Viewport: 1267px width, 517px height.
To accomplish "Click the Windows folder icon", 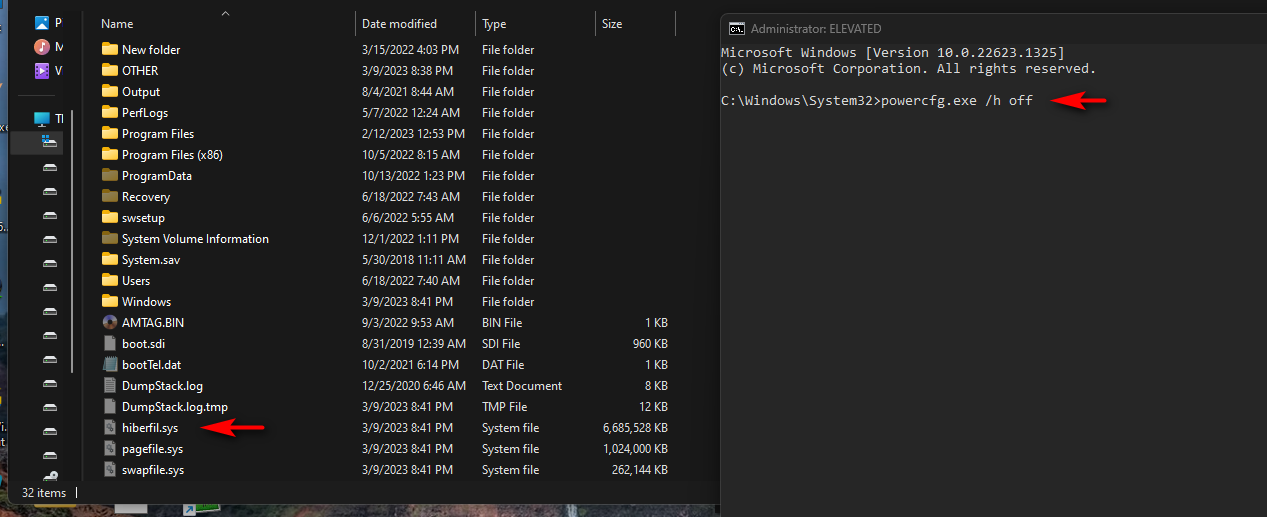I will click(110, 301).
